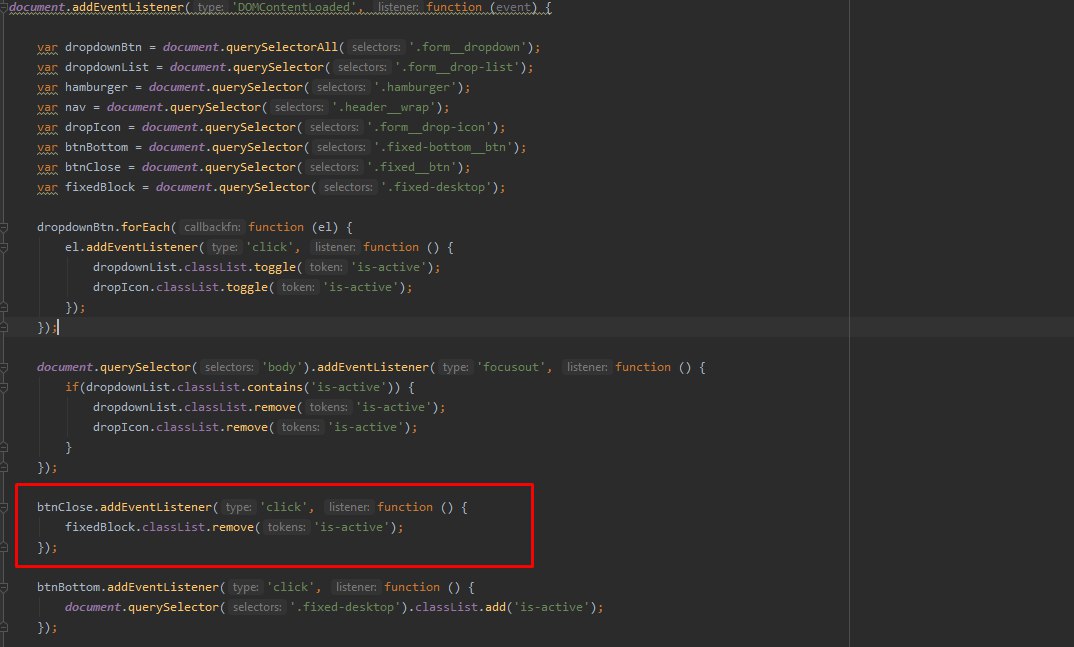Click 'function' keyword on the btnBottom line
This screenshot has height=647, width=1074.
point(412,587)
